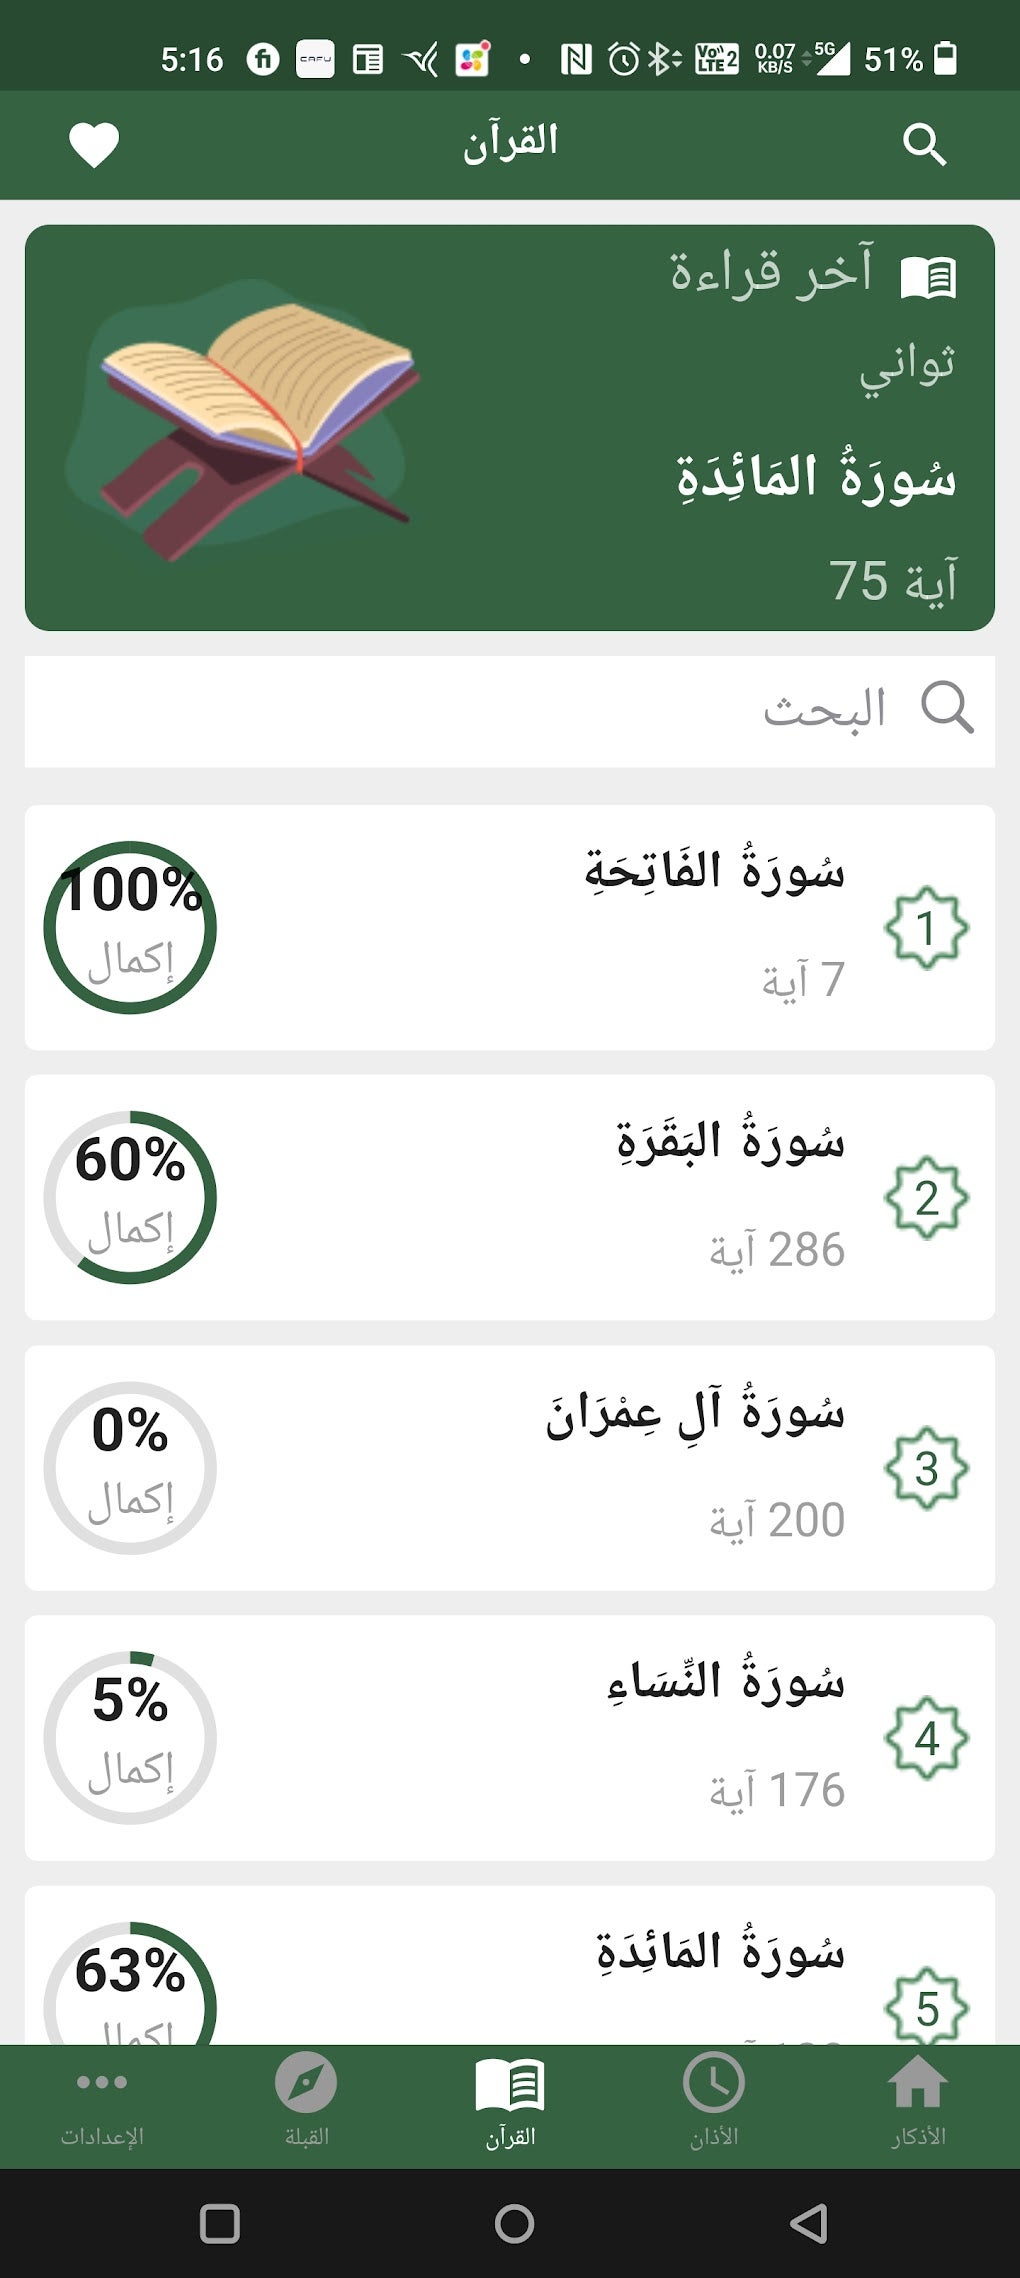This screenshot has height=2278, width=1020.
Task: Open last read سورة المائدة card title
Action: (816, 478)
